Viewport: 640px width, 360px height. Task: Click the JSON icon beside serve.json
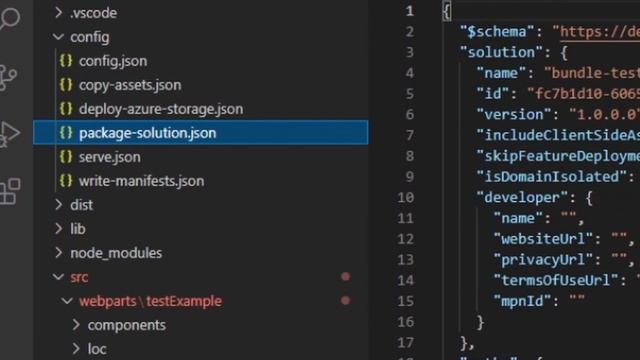66,157
